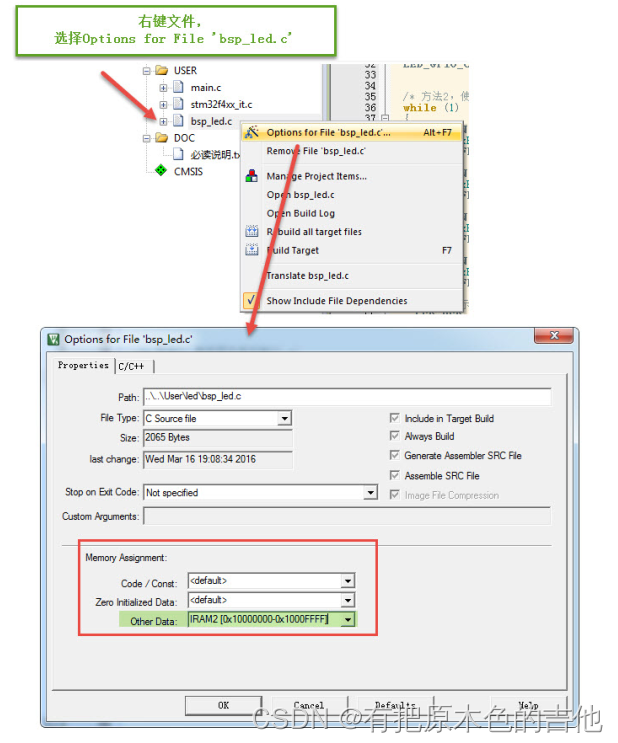618x743 pixels.
Task: Click the Custom Arguments input field
Action: (x=347, y=516)
